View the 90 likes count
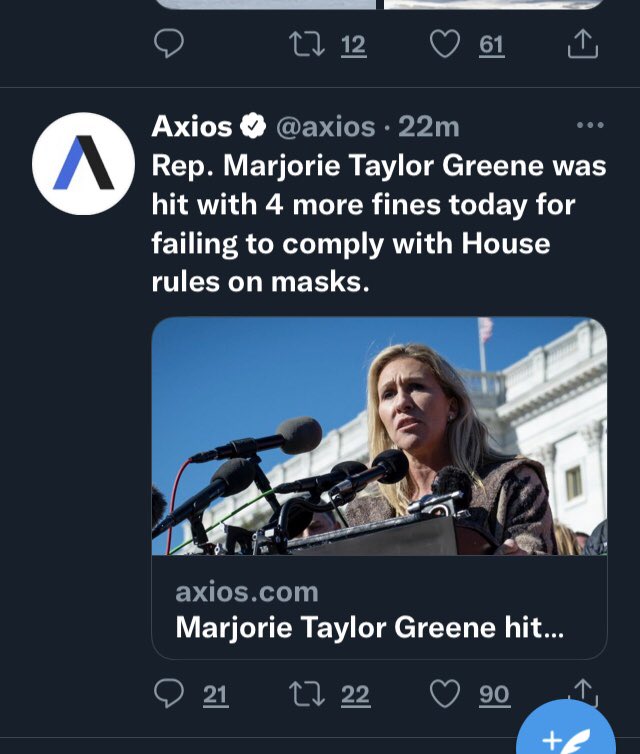The image size is (640, 754). pos(494,695)
